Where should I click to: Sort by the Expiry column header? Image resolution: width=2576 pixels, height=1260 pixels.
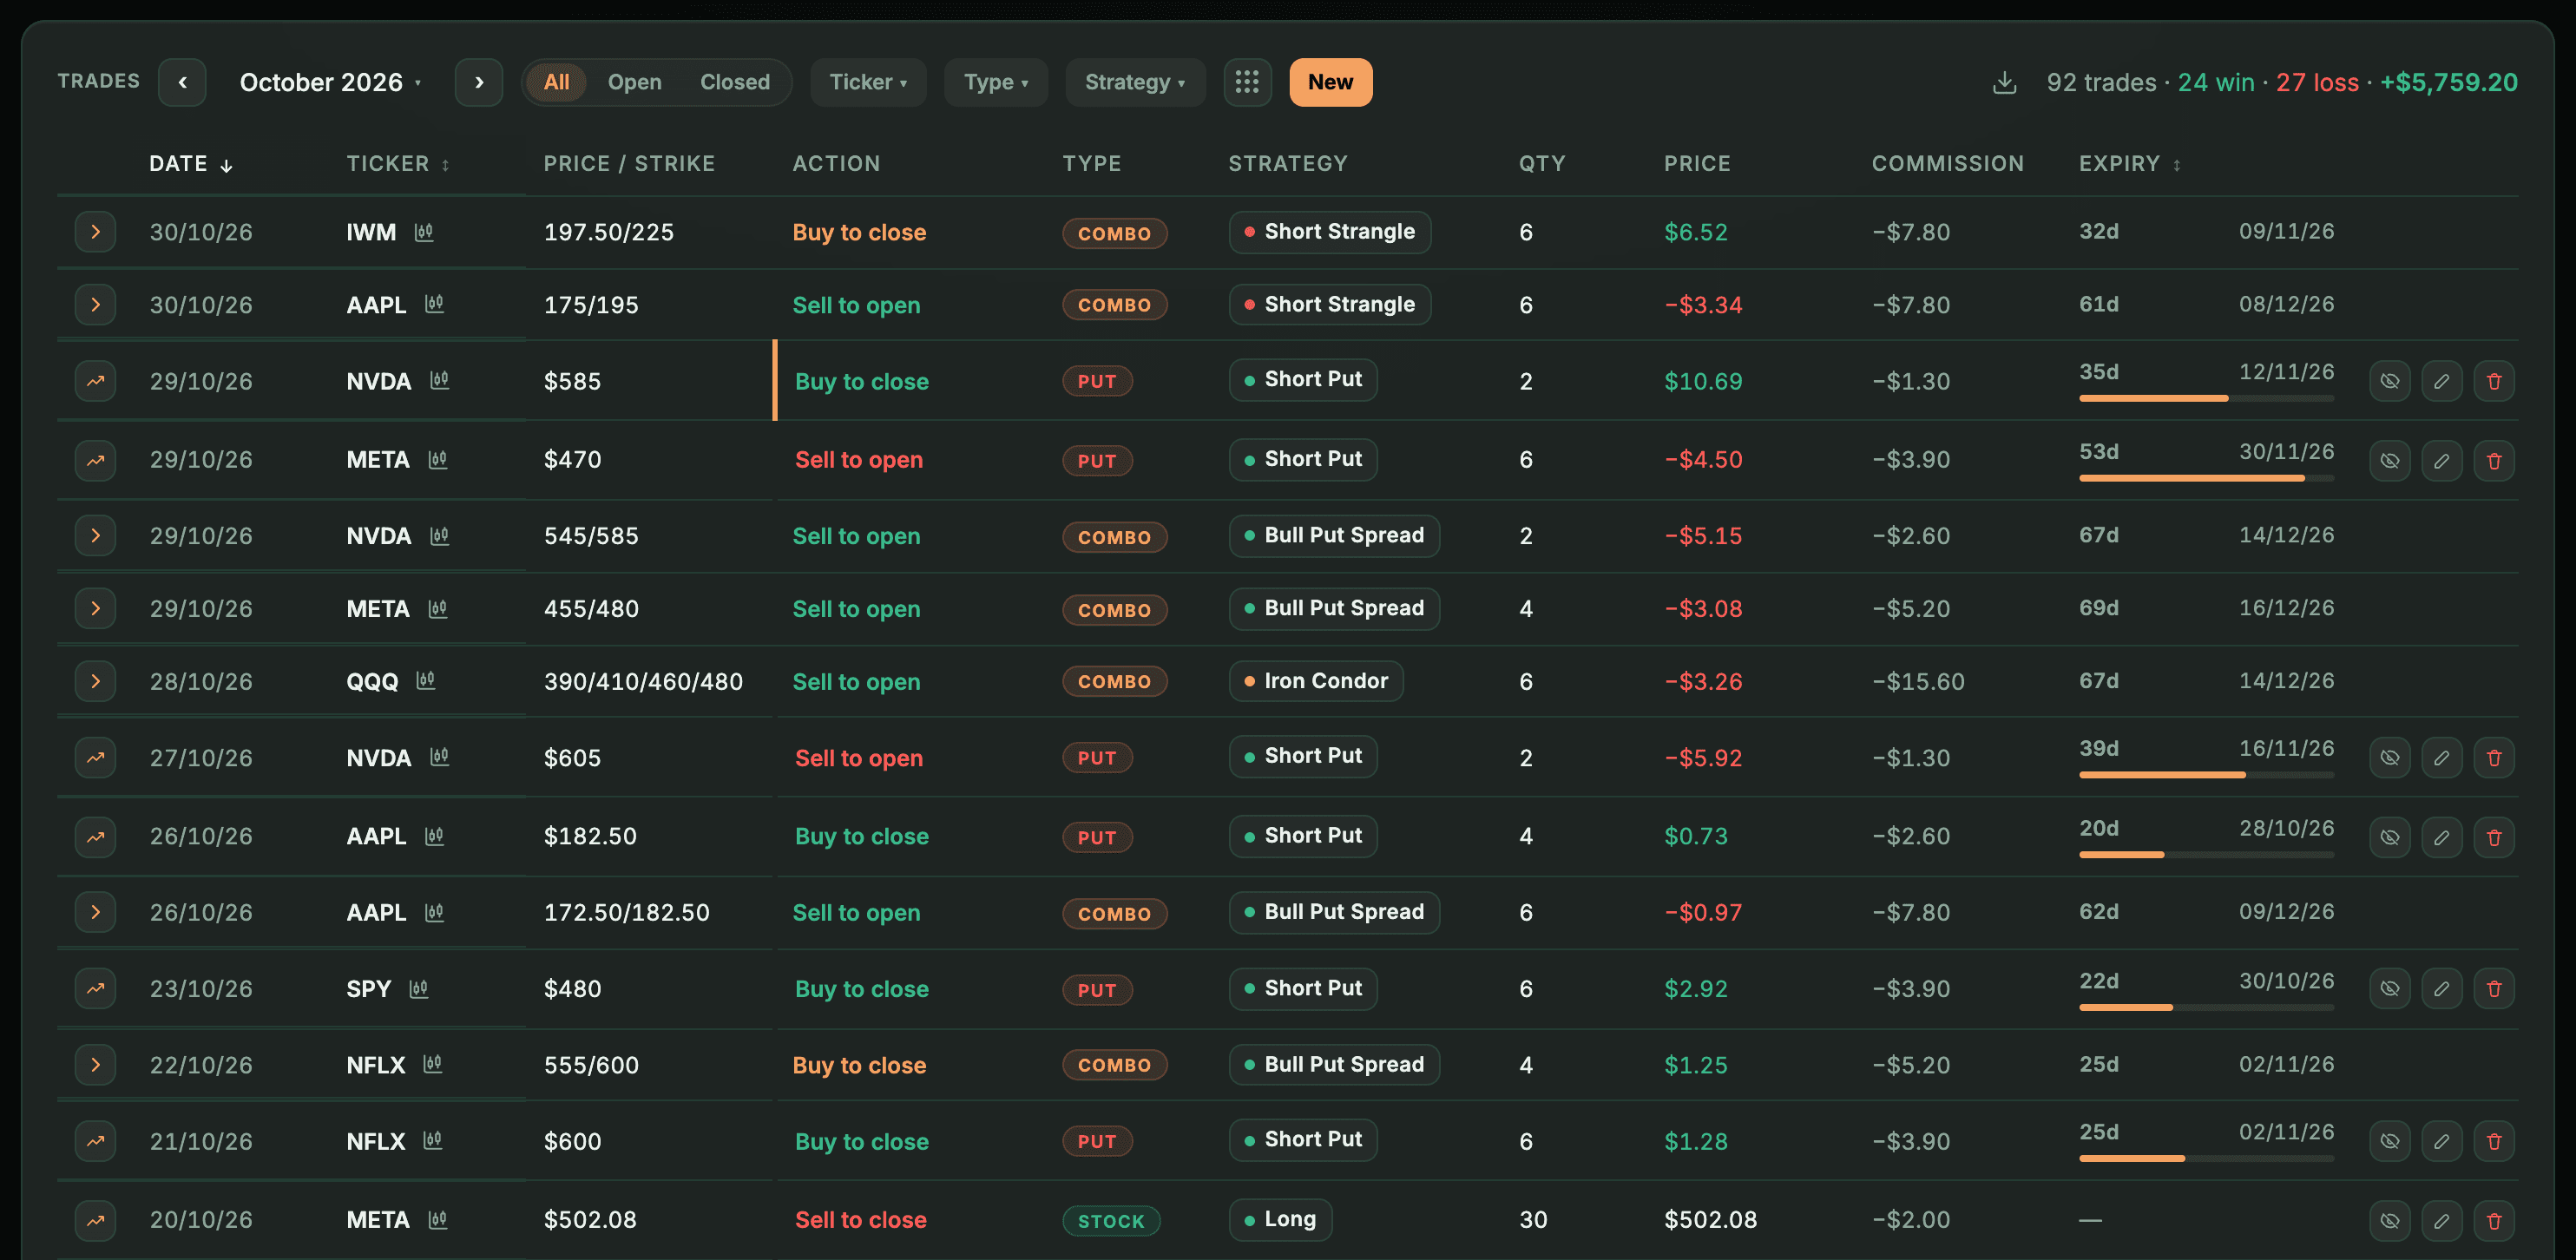point(2130,164)
